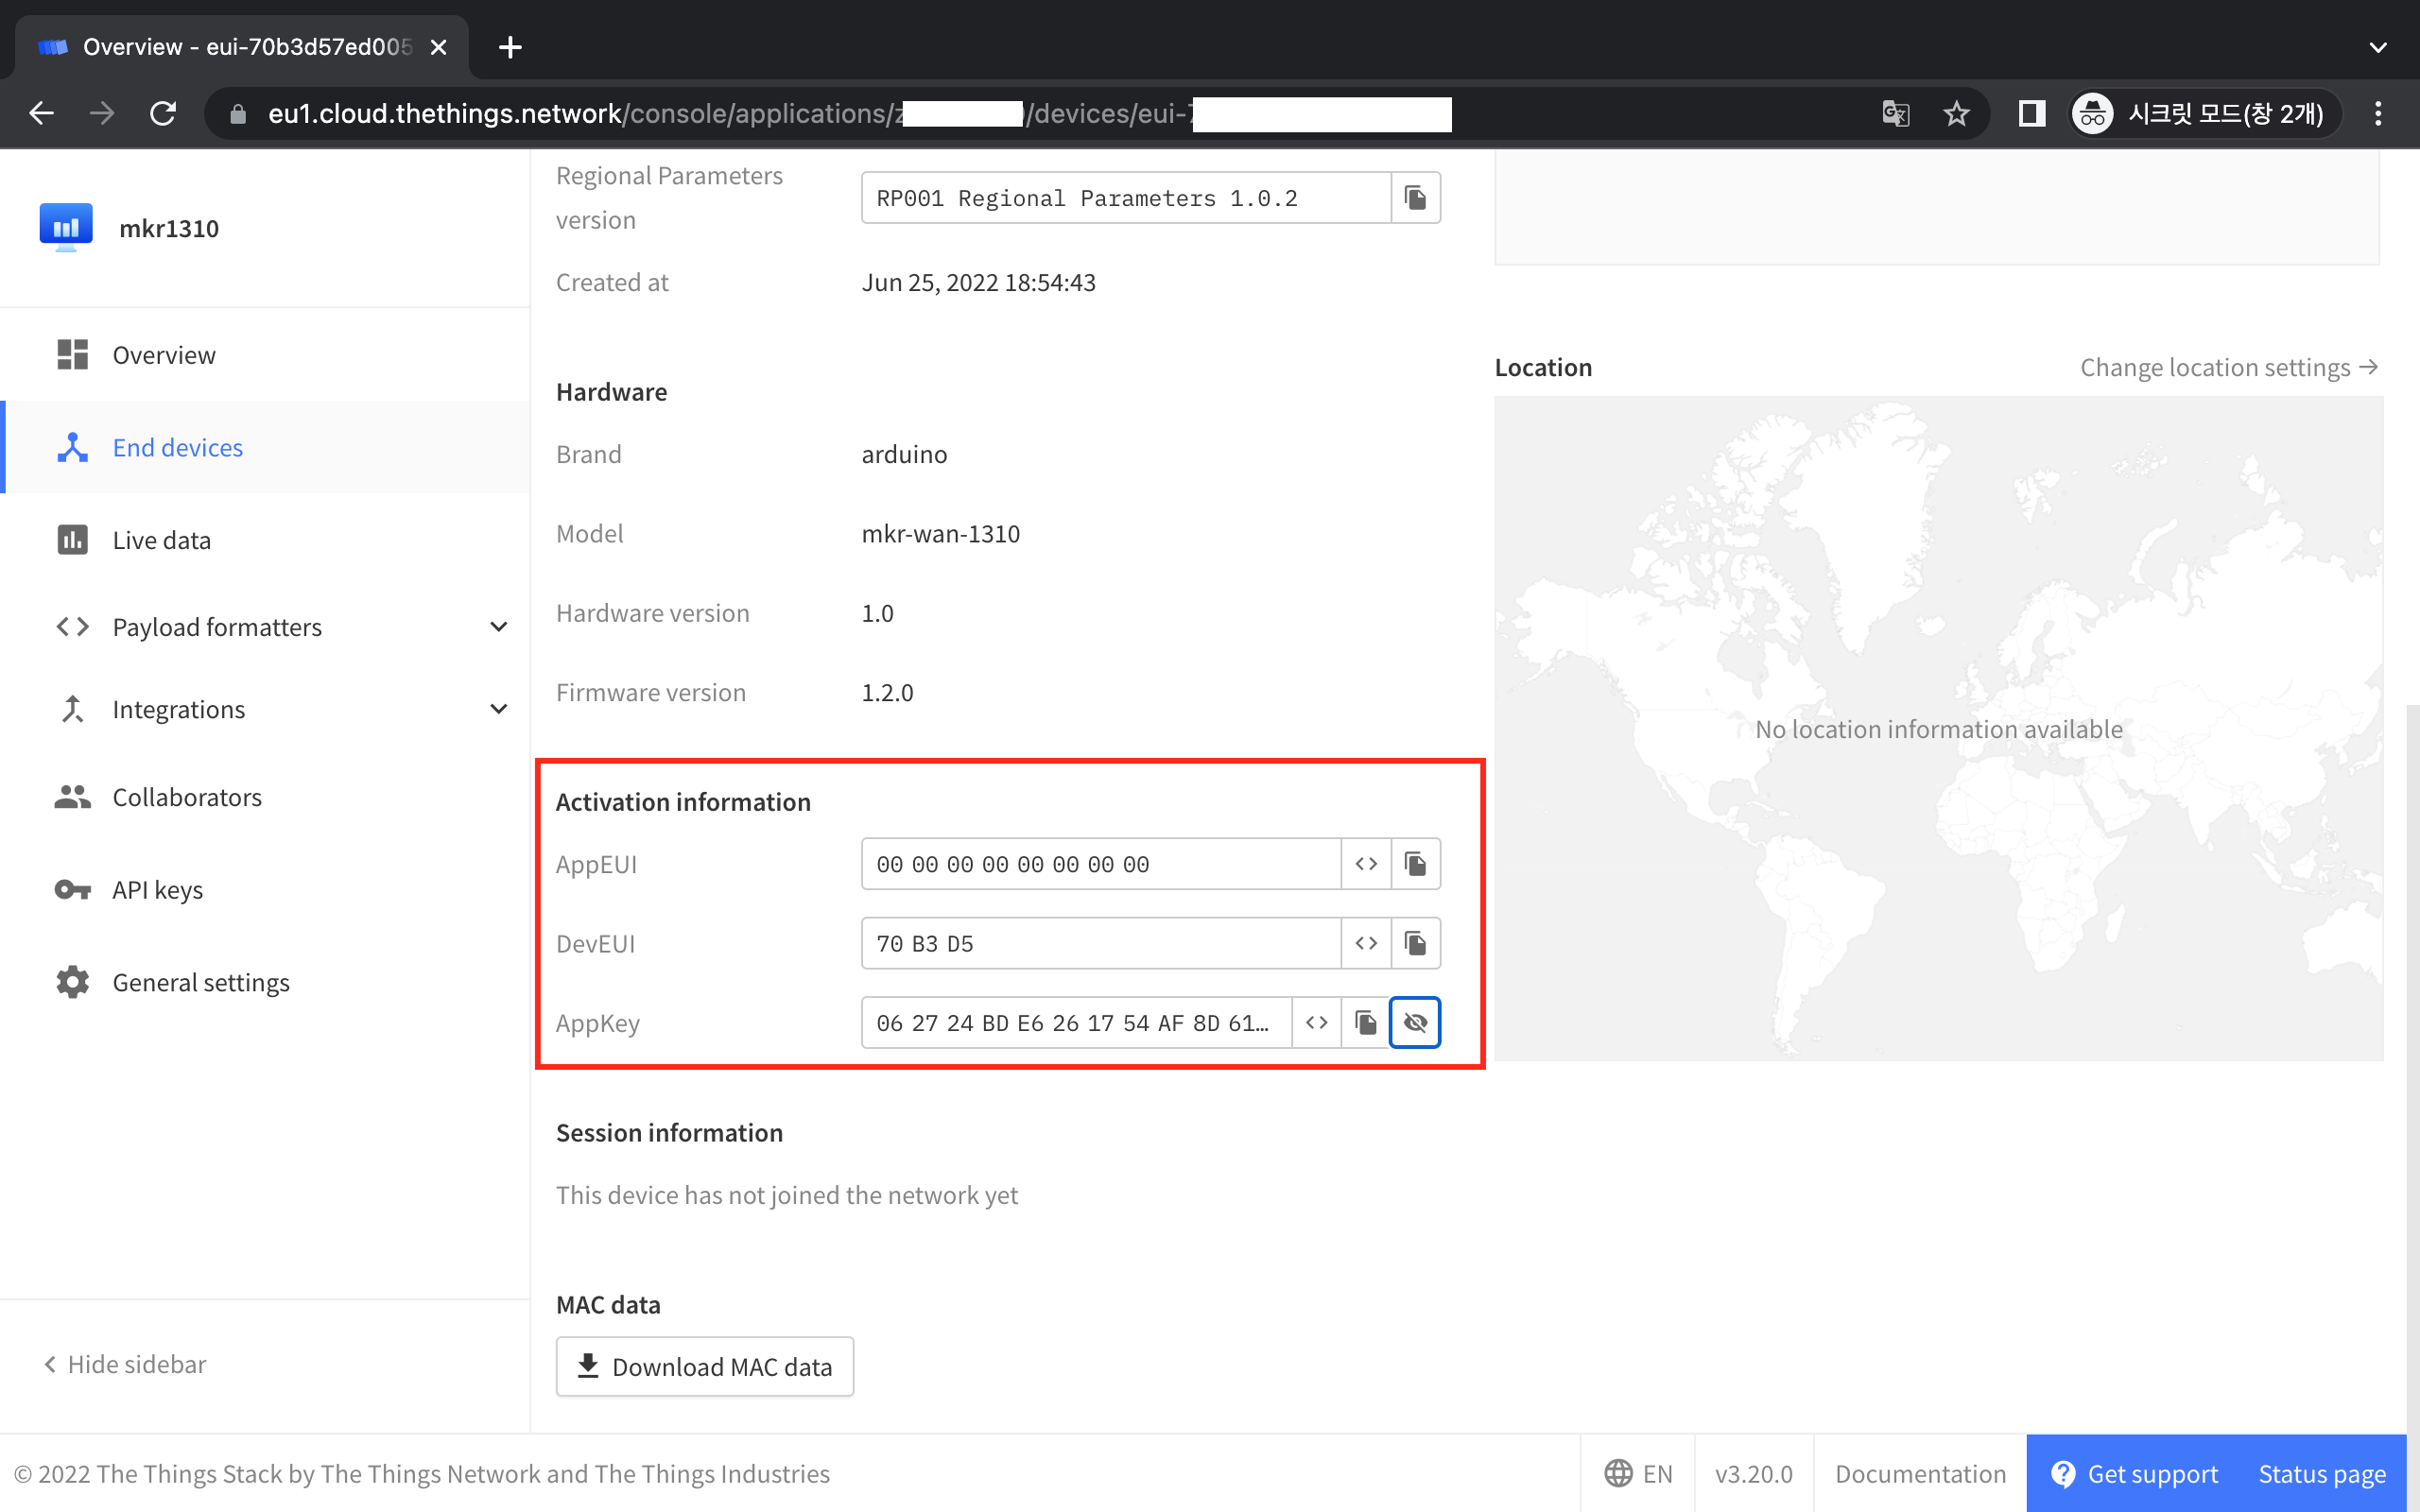Click the DevEUI value field
The width and height of the screenshot is (2420, 1512).
[1100, 943]
